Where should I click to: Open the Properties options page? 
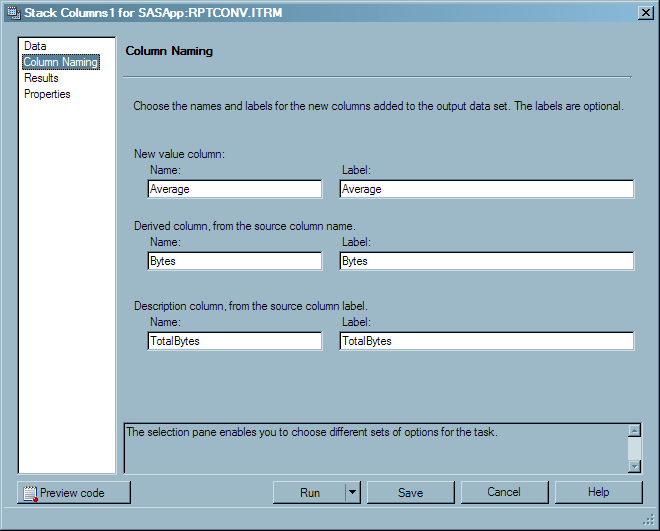coord(47,94)
